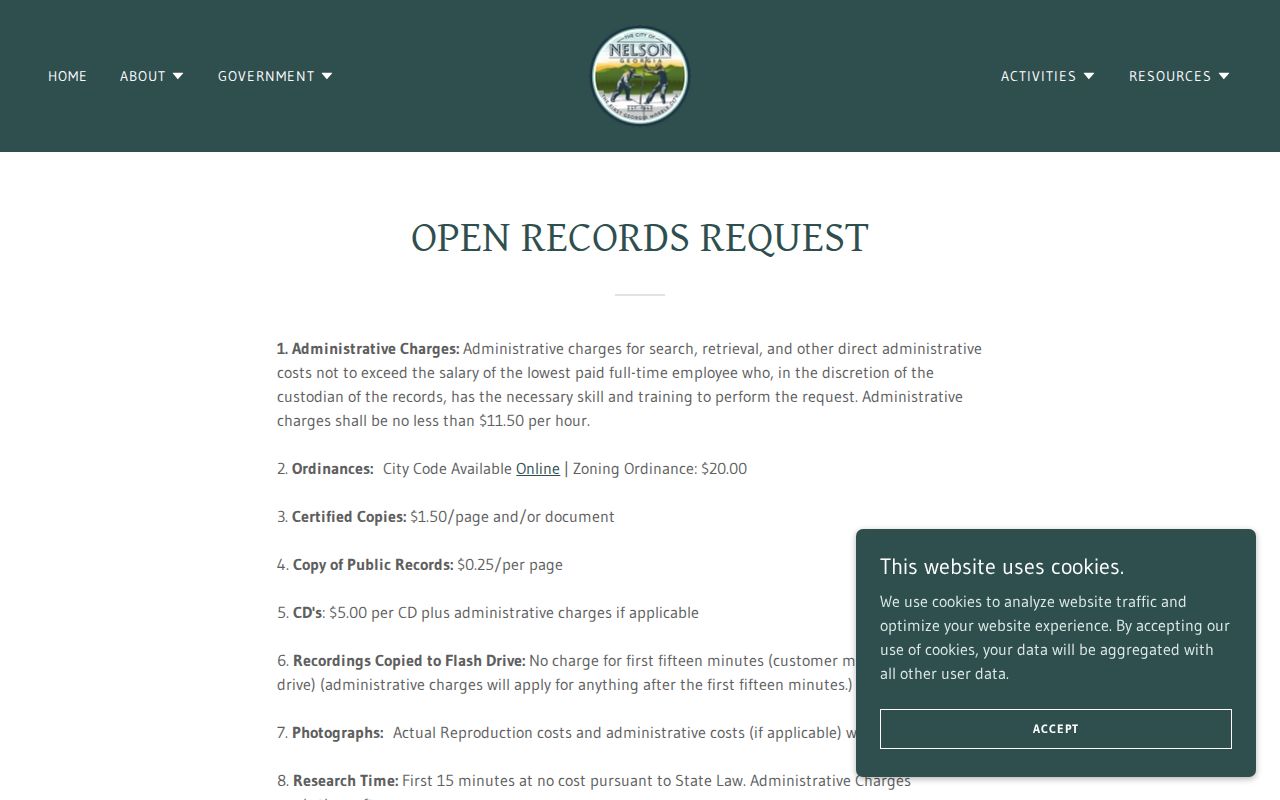Open the City of Nelson logo
This screenshot has height=800, width=1280.
coord(640,76)
